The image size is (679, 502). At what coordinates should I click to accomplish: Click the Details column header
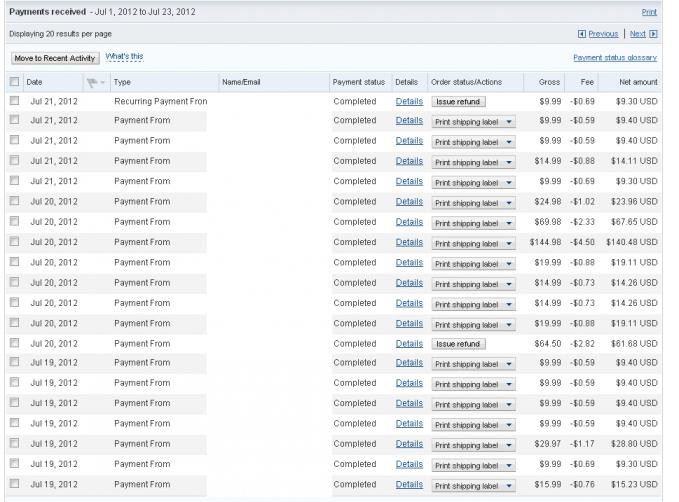(x=407, y=82)
